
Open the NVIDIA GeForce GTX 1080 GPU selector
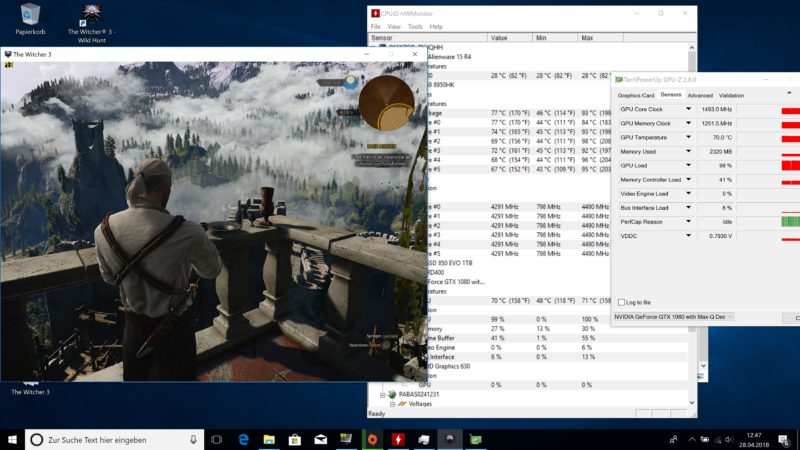[673, 317]
